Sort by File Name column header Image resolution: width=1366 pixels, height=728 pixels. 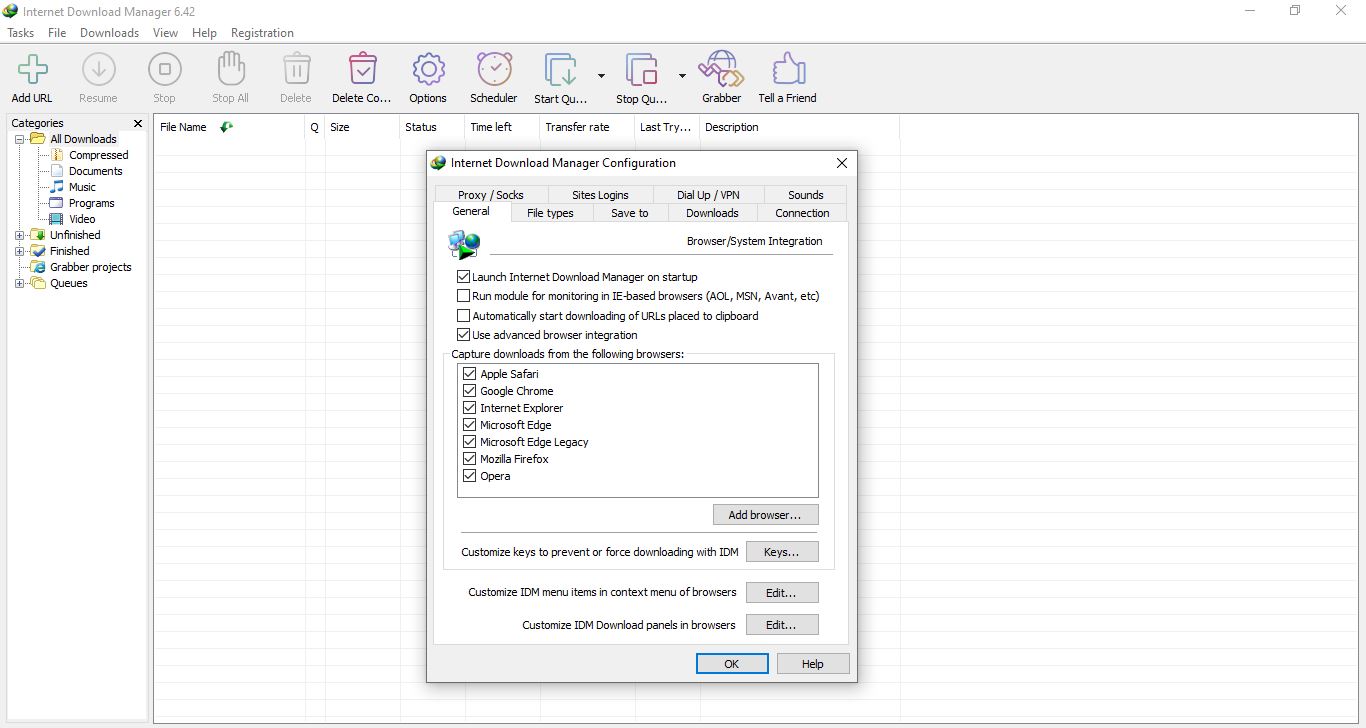click(x=230, y=127)
